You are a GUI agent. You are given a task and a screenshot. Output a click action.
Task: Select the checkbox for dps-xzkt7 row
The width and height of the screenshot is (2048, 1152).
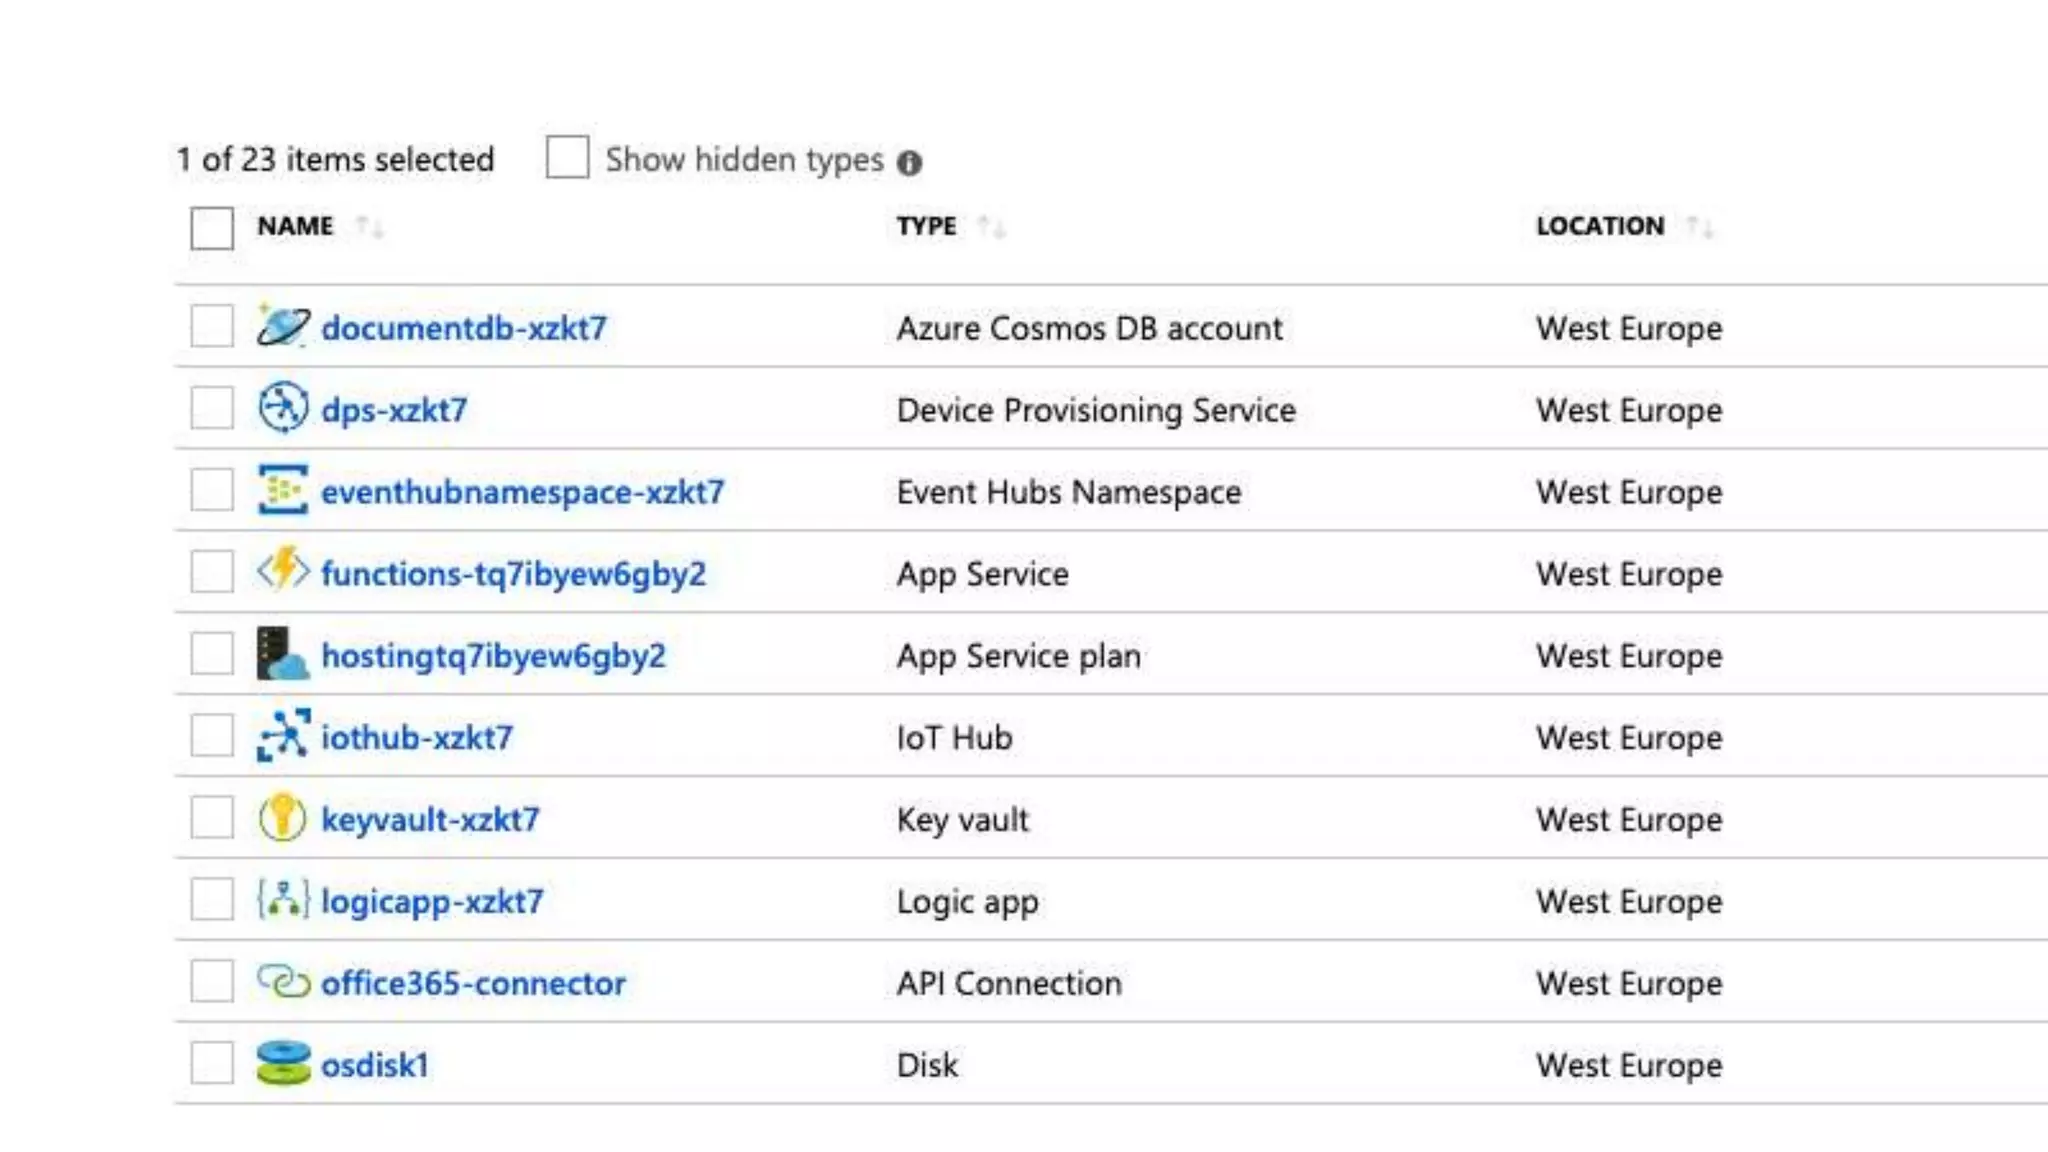tap(212, 408)
